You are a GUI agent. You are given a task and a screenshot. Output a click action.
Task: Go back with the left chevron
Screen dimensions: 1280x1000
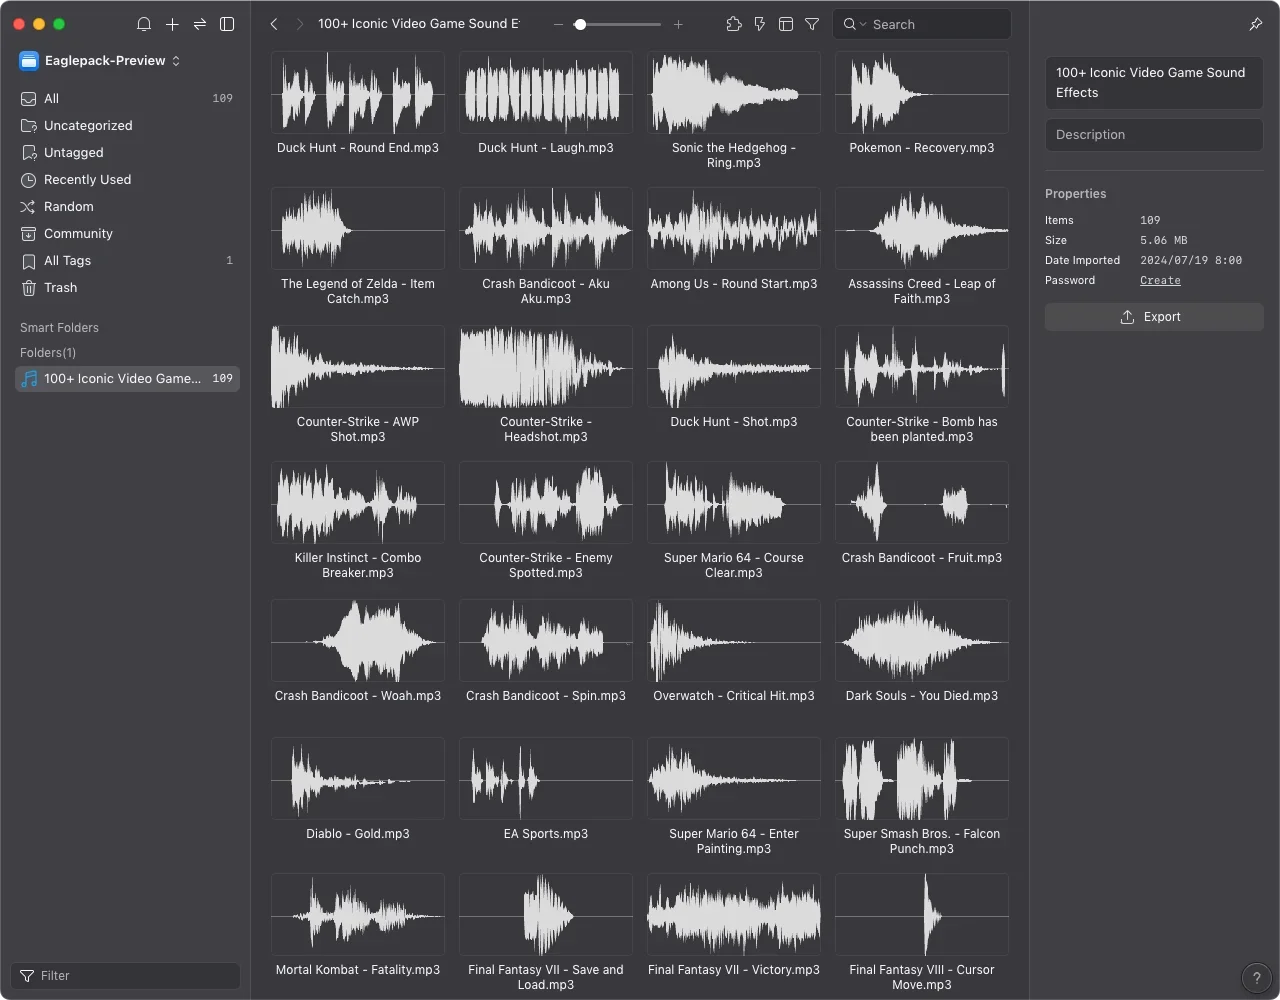pyautogui.click(x=274, y=24)
